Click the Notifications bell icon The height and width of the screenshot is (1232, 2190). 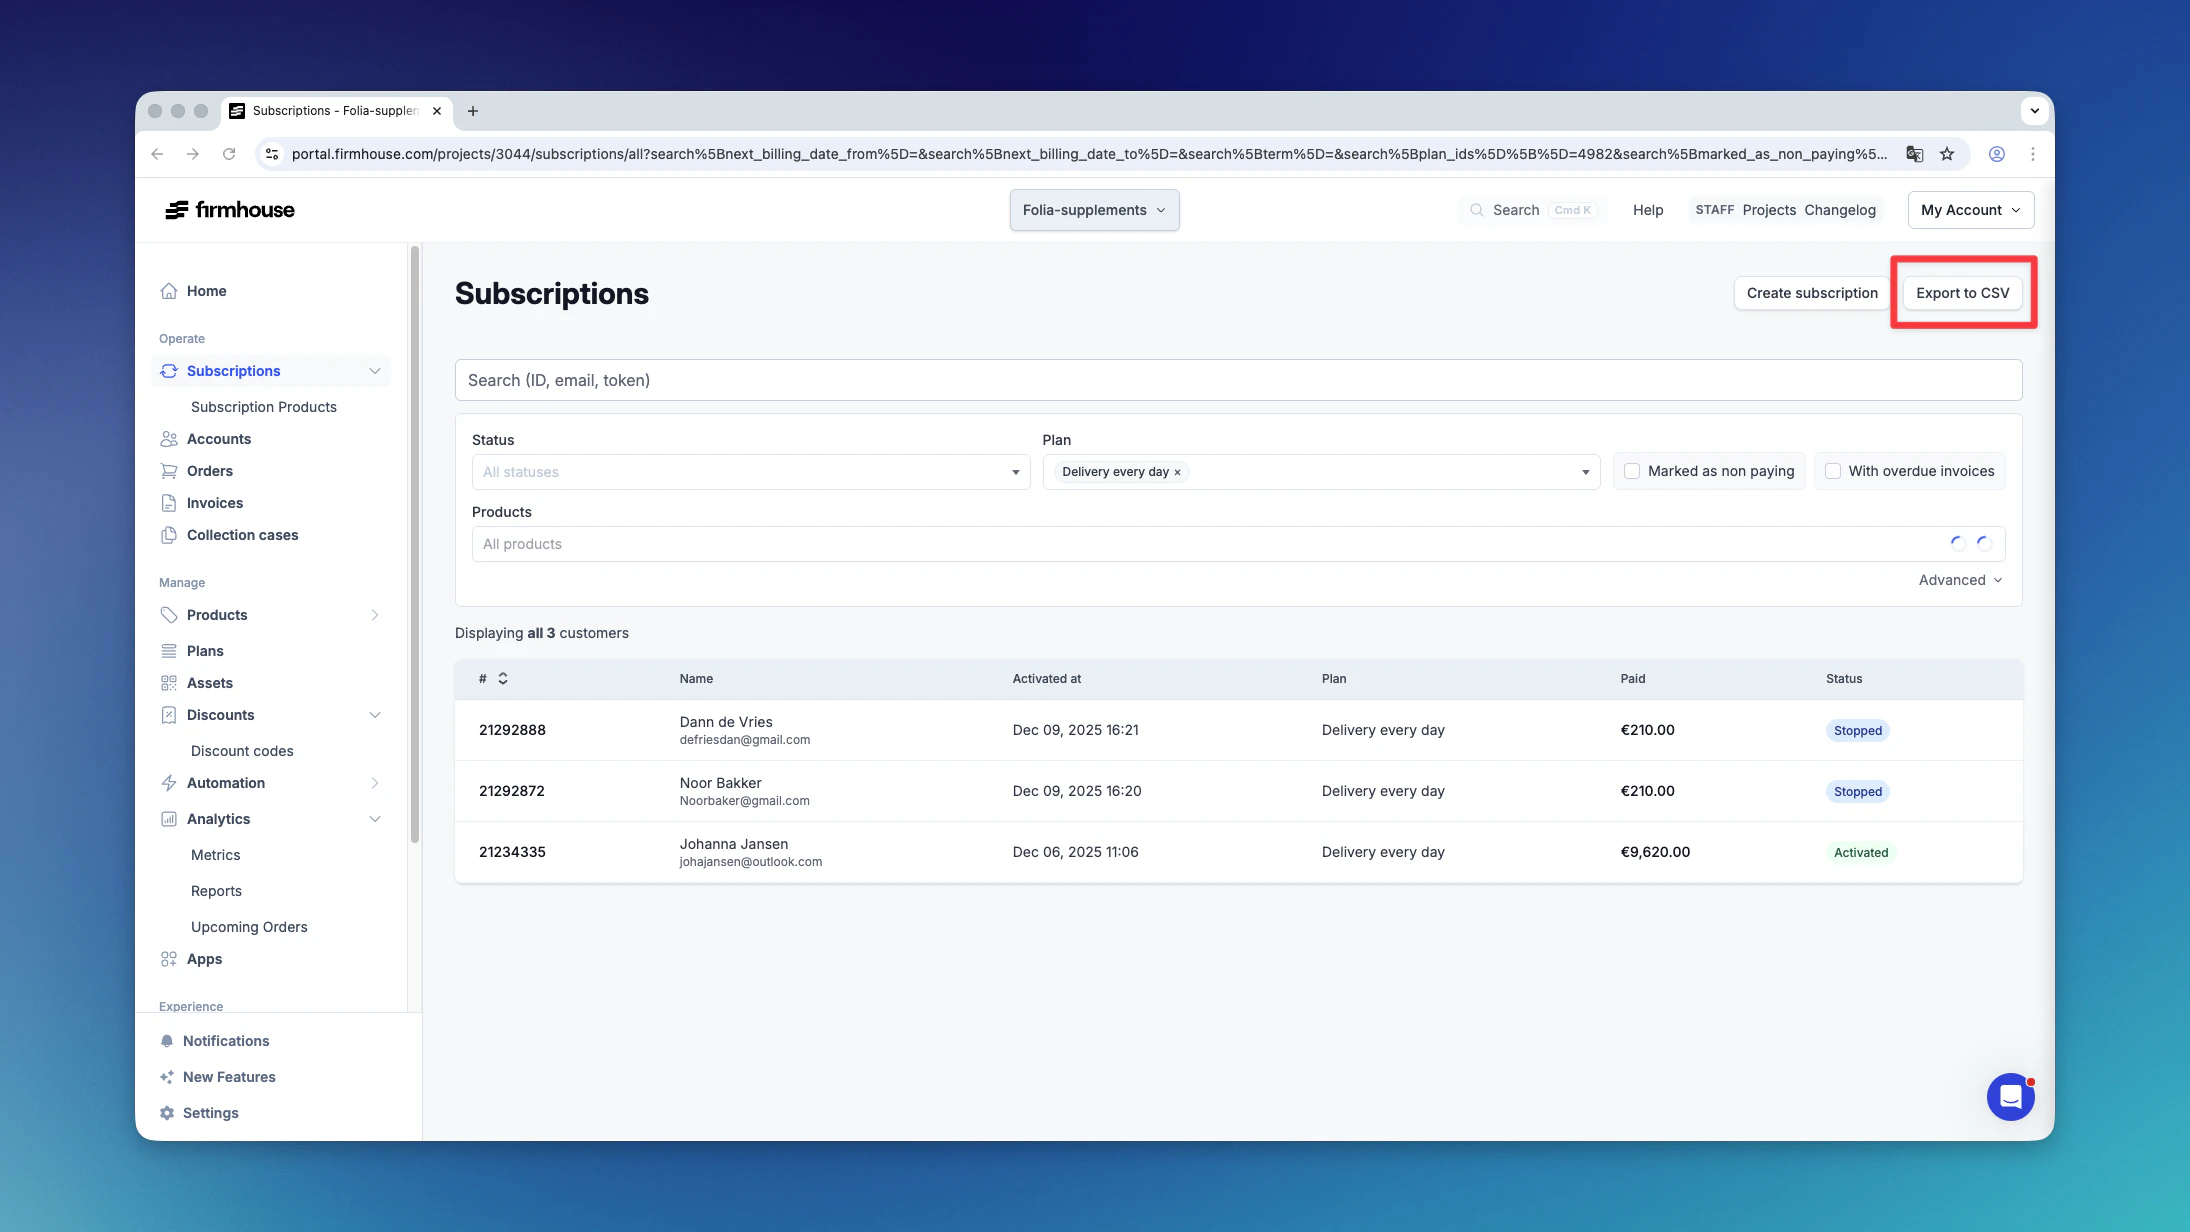click(x=167, y=1041)
